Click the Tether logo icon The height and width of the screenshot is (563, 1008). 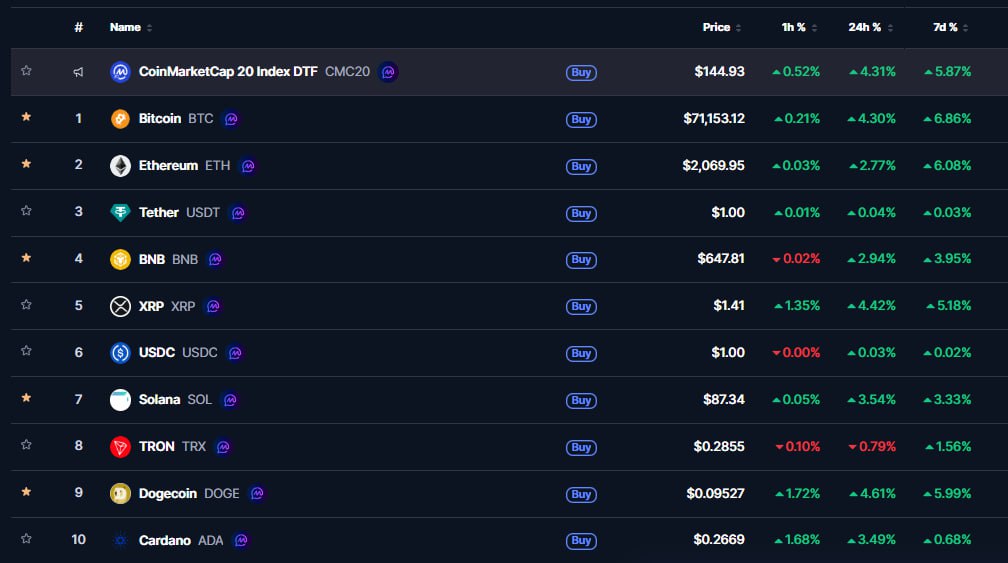coord(120,213)
